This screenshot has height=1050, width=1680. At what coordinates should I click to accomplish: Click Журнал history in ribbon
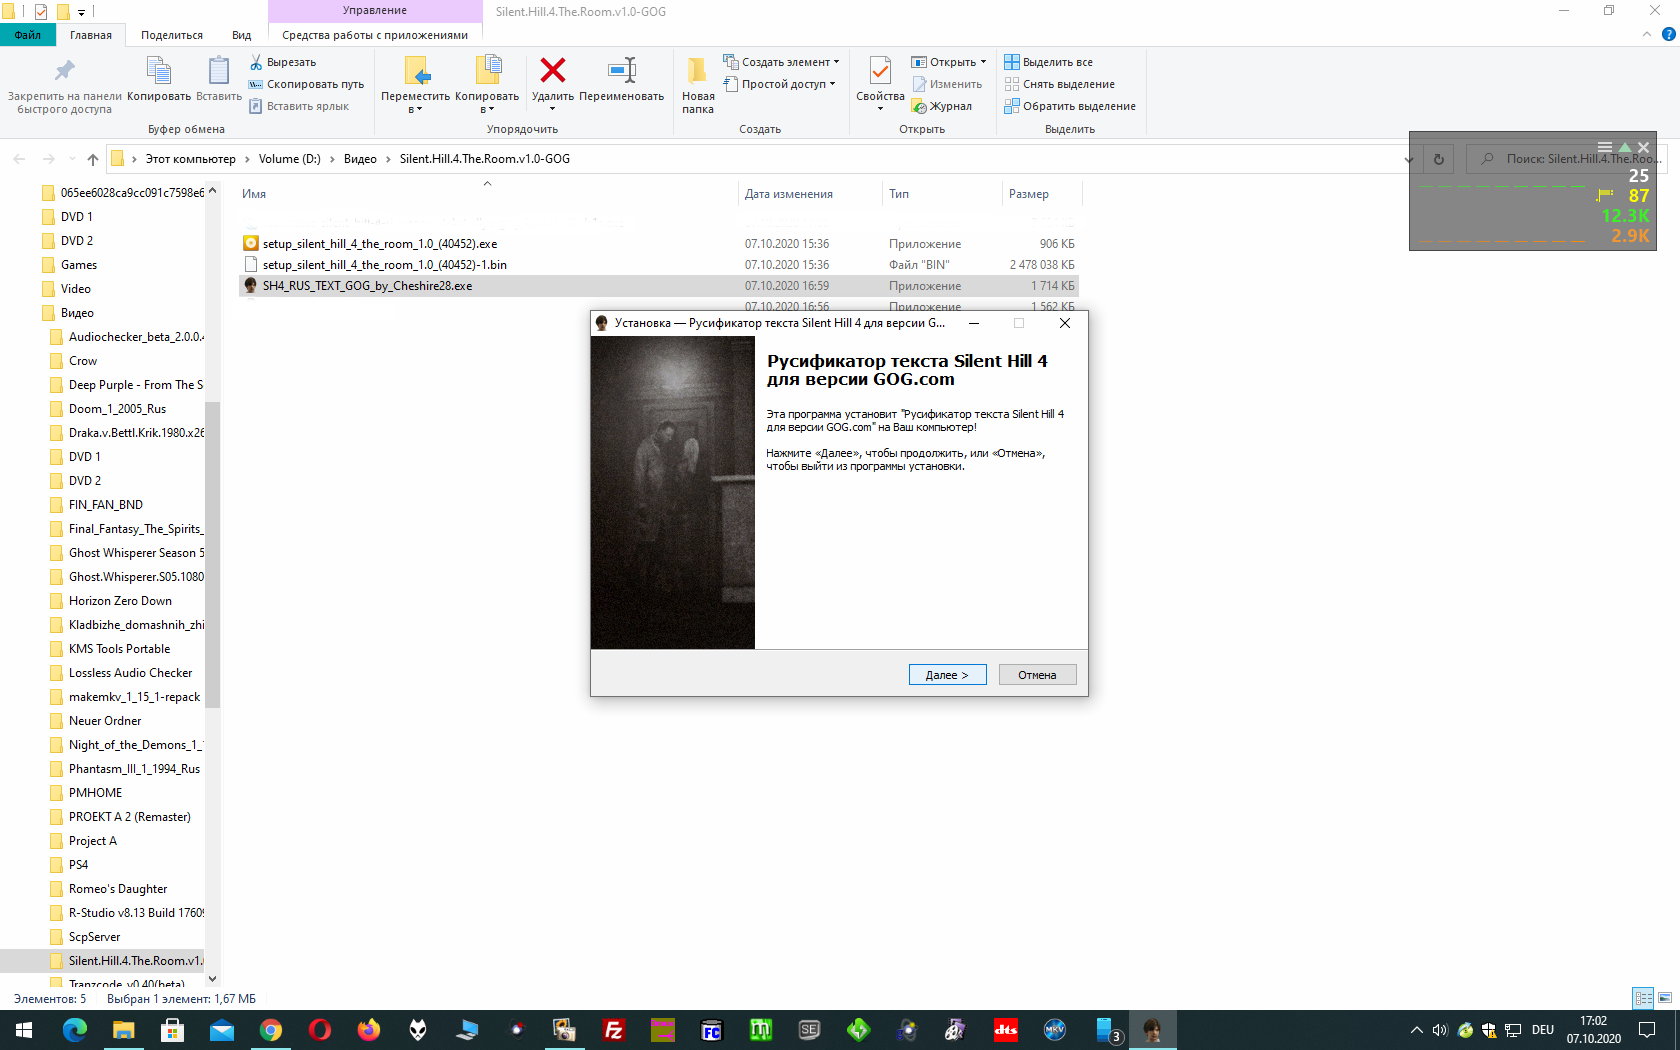(x=941, y=106)
